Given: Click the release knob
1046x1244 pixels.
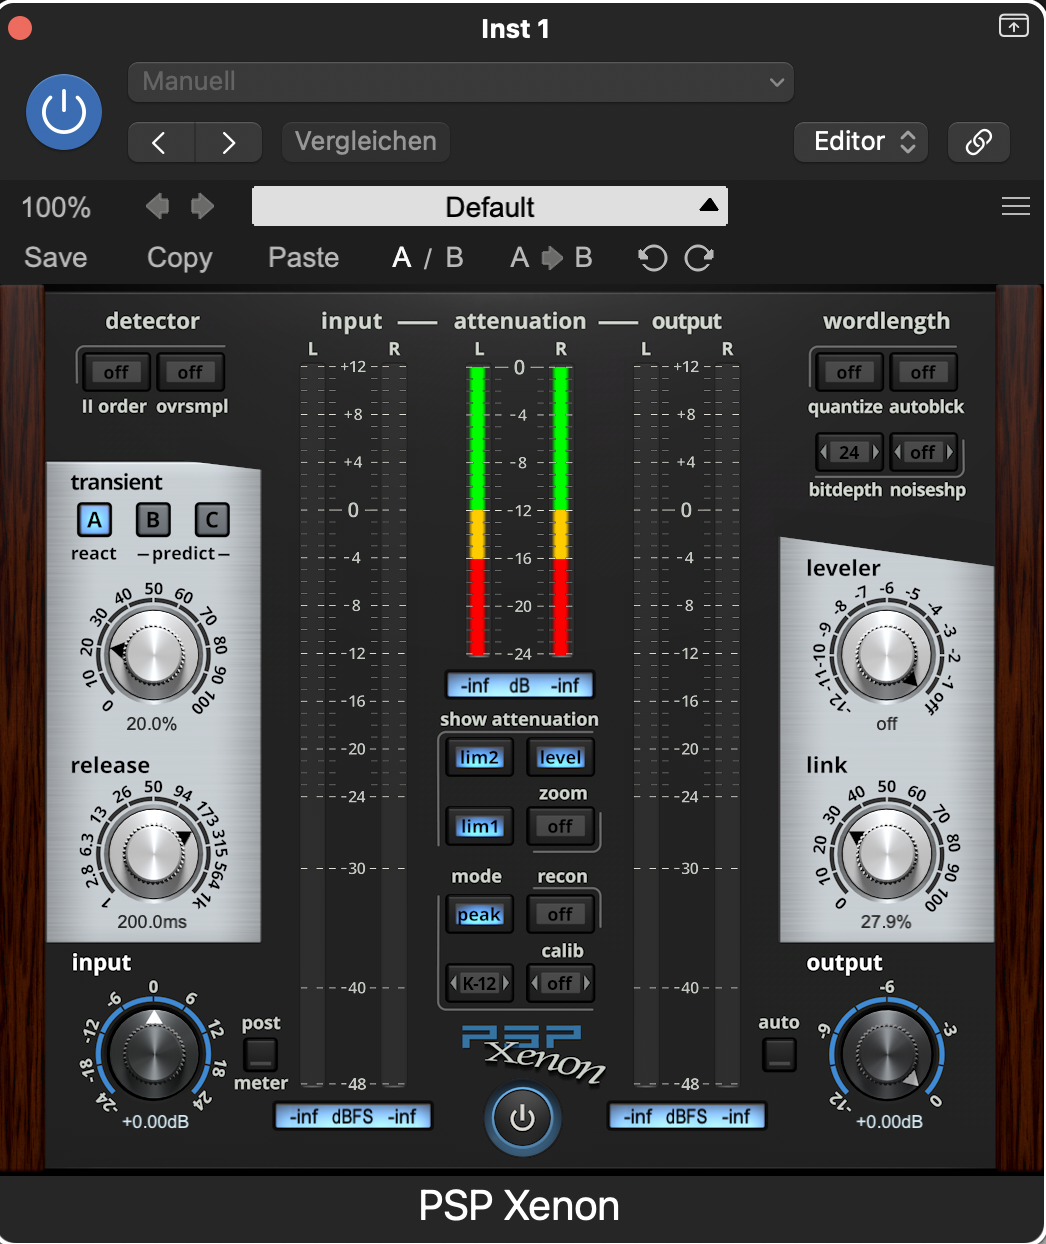Looking at the screenshot, I should click(153, 852).
